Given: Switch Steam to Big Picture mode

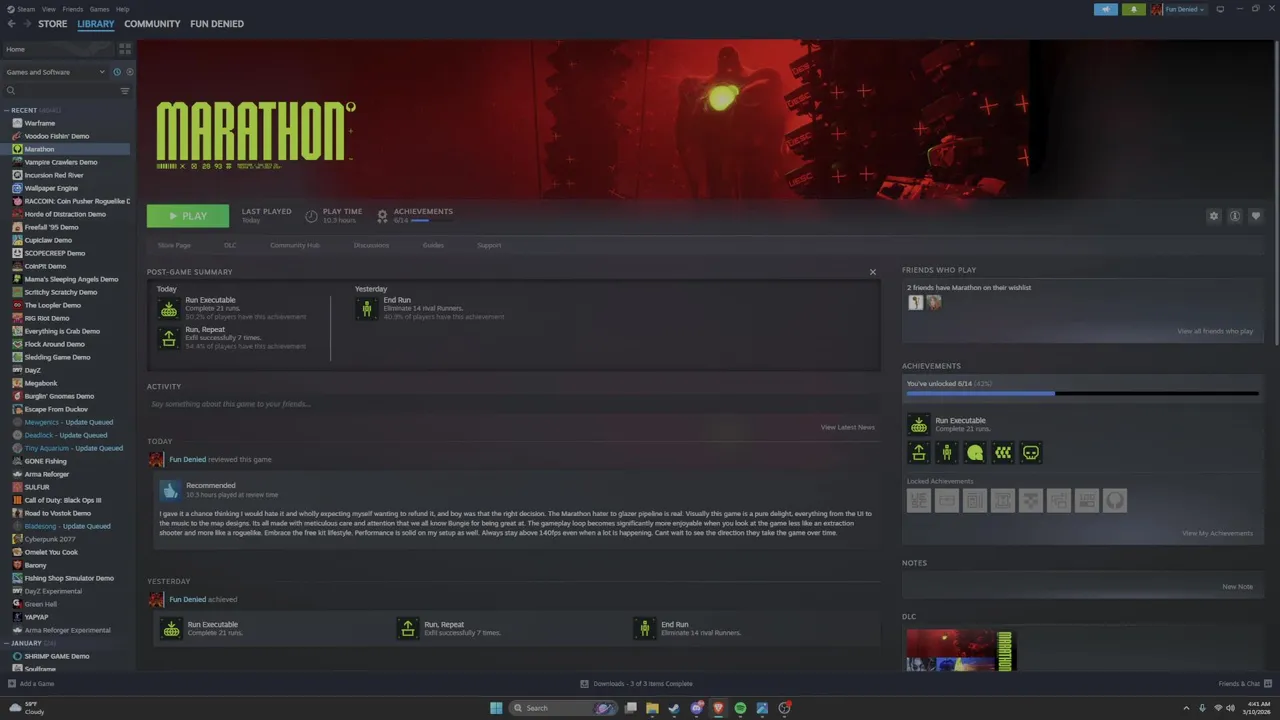Looking at the screenshot, I should click(x=1220, y=9).
